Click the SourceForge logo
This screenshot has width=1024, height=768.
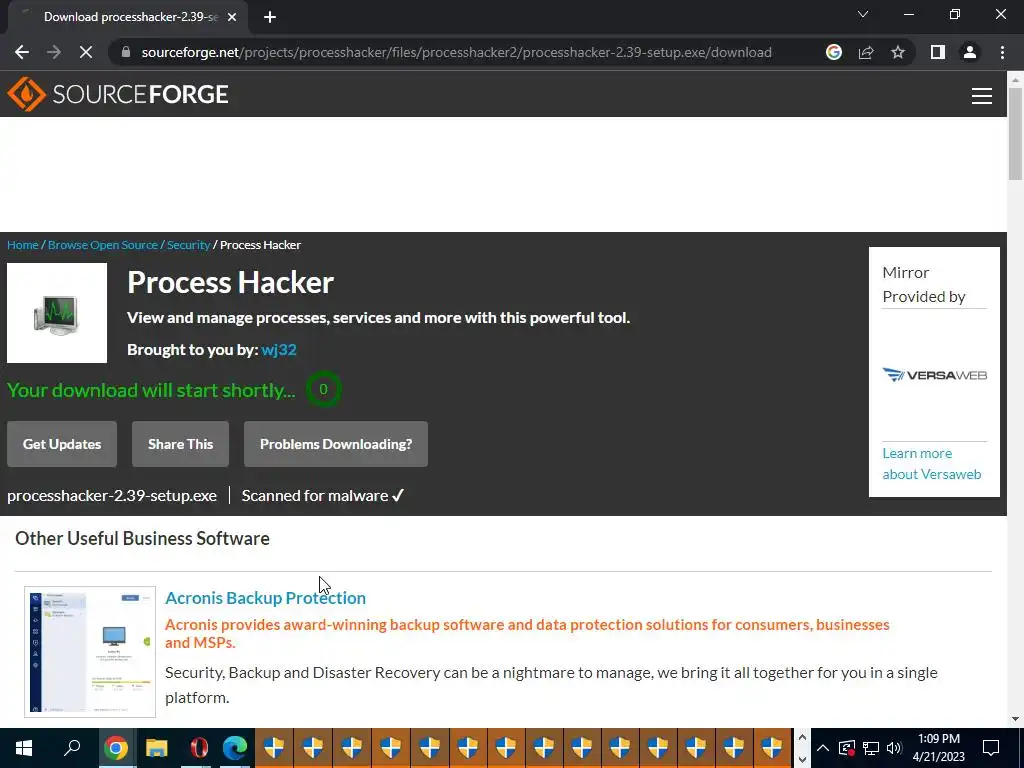(x=118, y=94)
